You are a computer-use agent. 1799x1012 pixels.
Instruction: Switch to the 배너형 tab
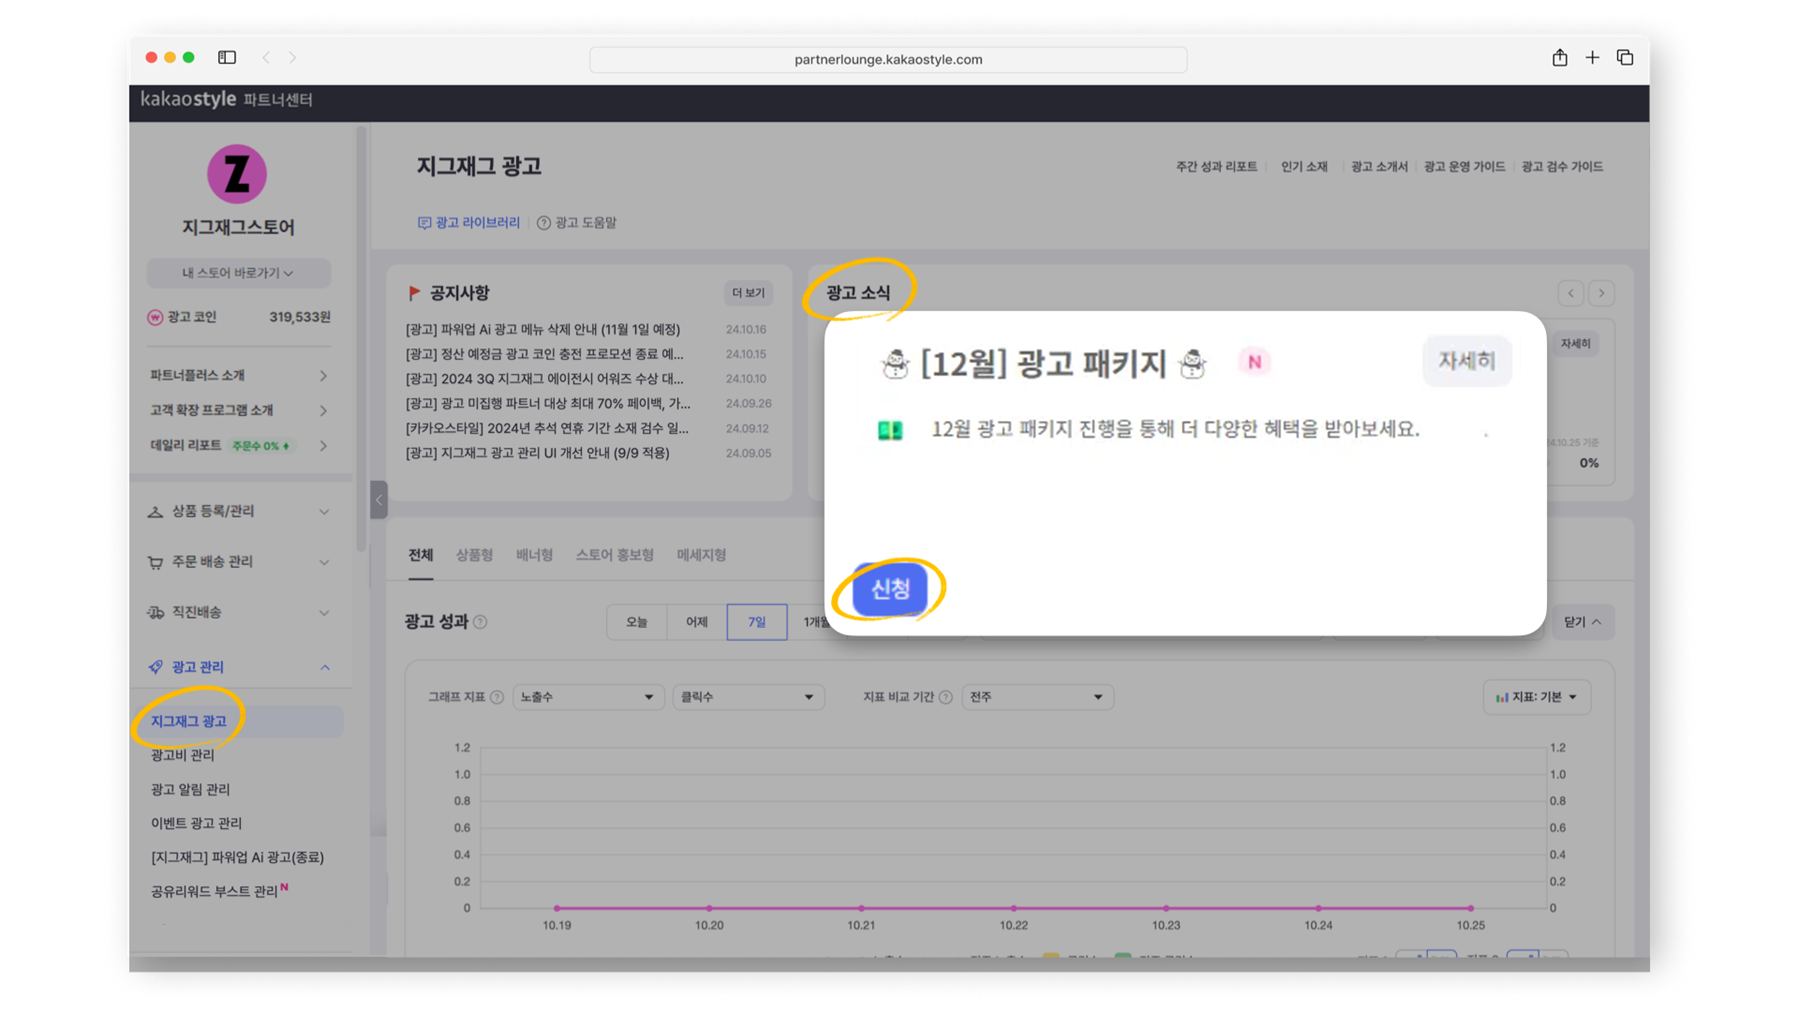tap(534, 555)
